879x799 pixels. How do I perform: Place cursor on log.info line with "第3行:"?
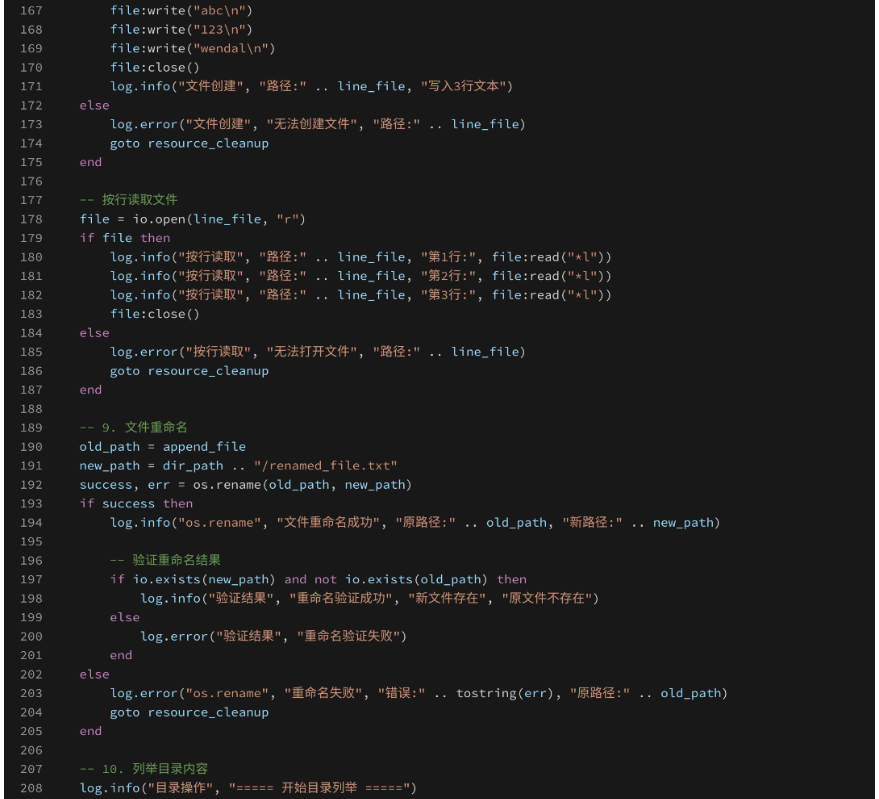click(360, 295)
